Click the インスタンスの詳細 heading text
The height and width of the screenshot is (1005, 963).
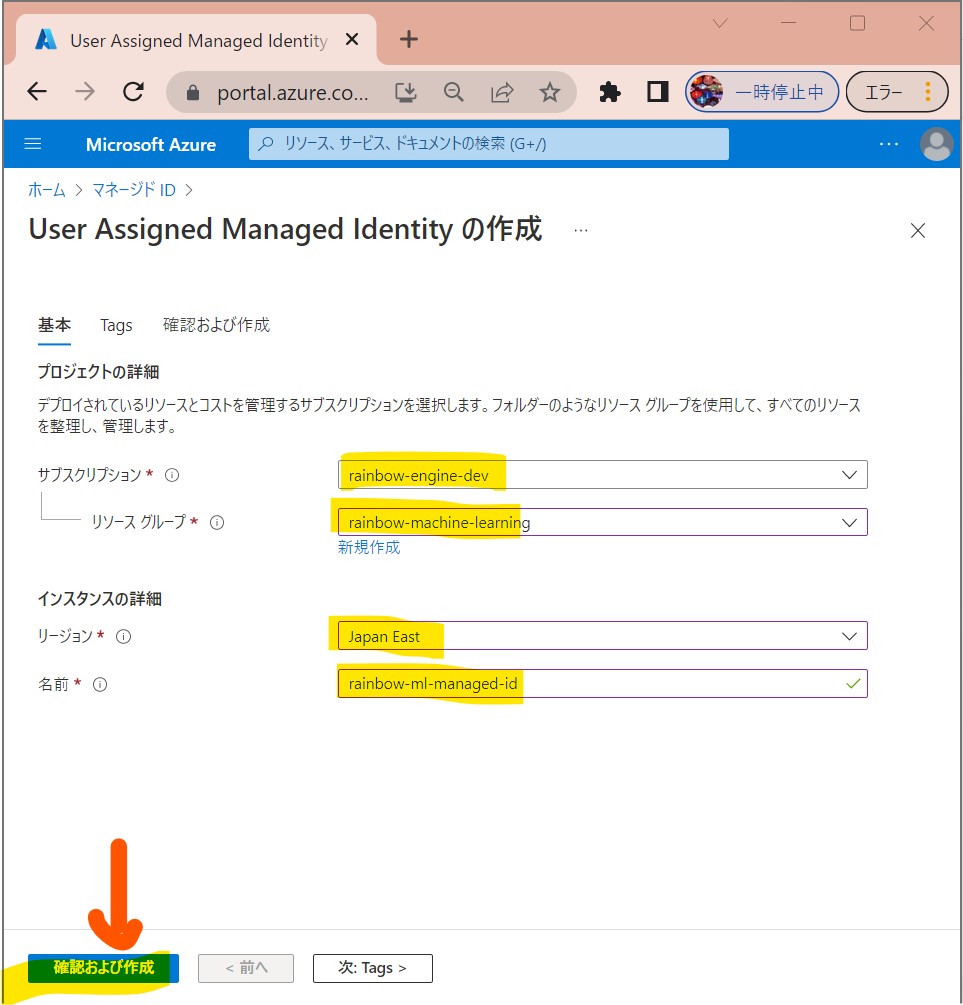[x=99, y=599]
